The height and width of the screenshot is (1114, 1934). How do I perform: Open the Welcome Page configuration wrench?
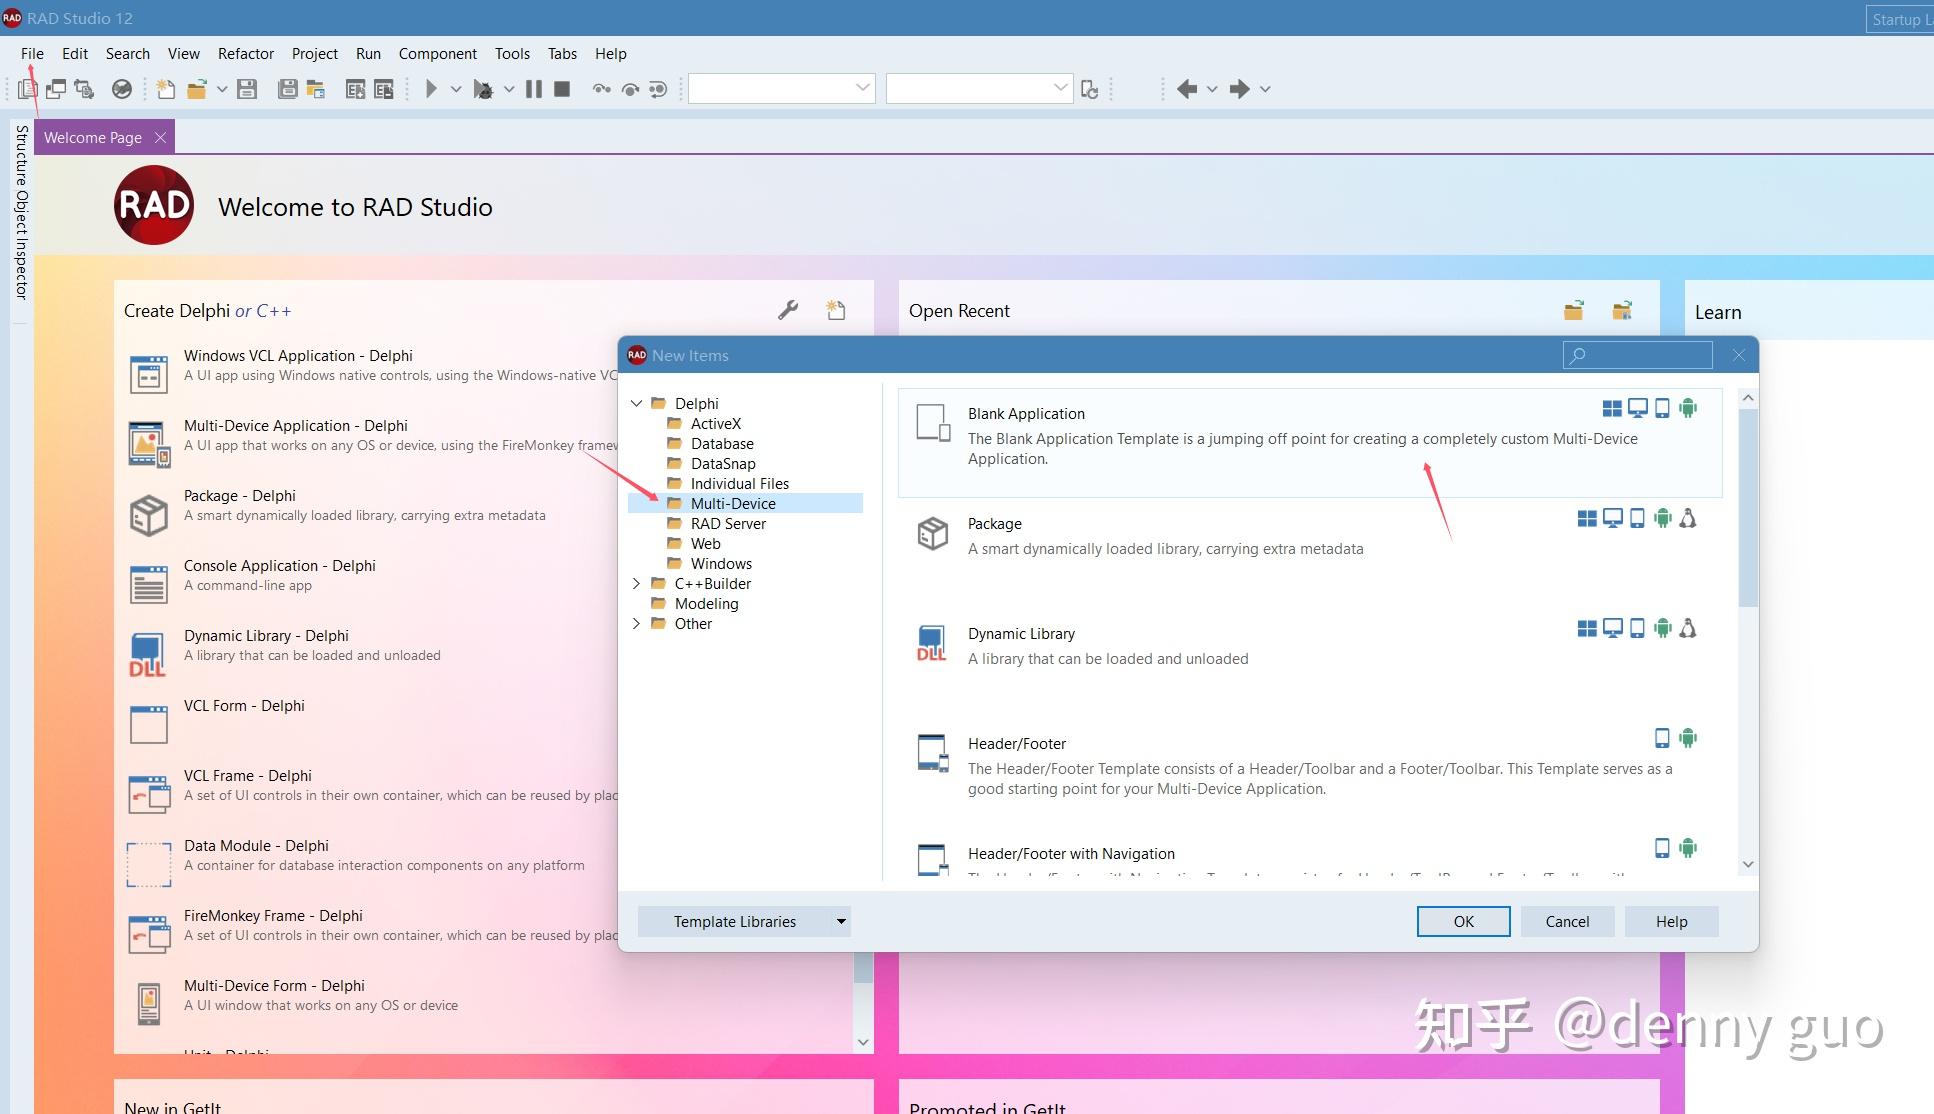click(x=789, y=310)
